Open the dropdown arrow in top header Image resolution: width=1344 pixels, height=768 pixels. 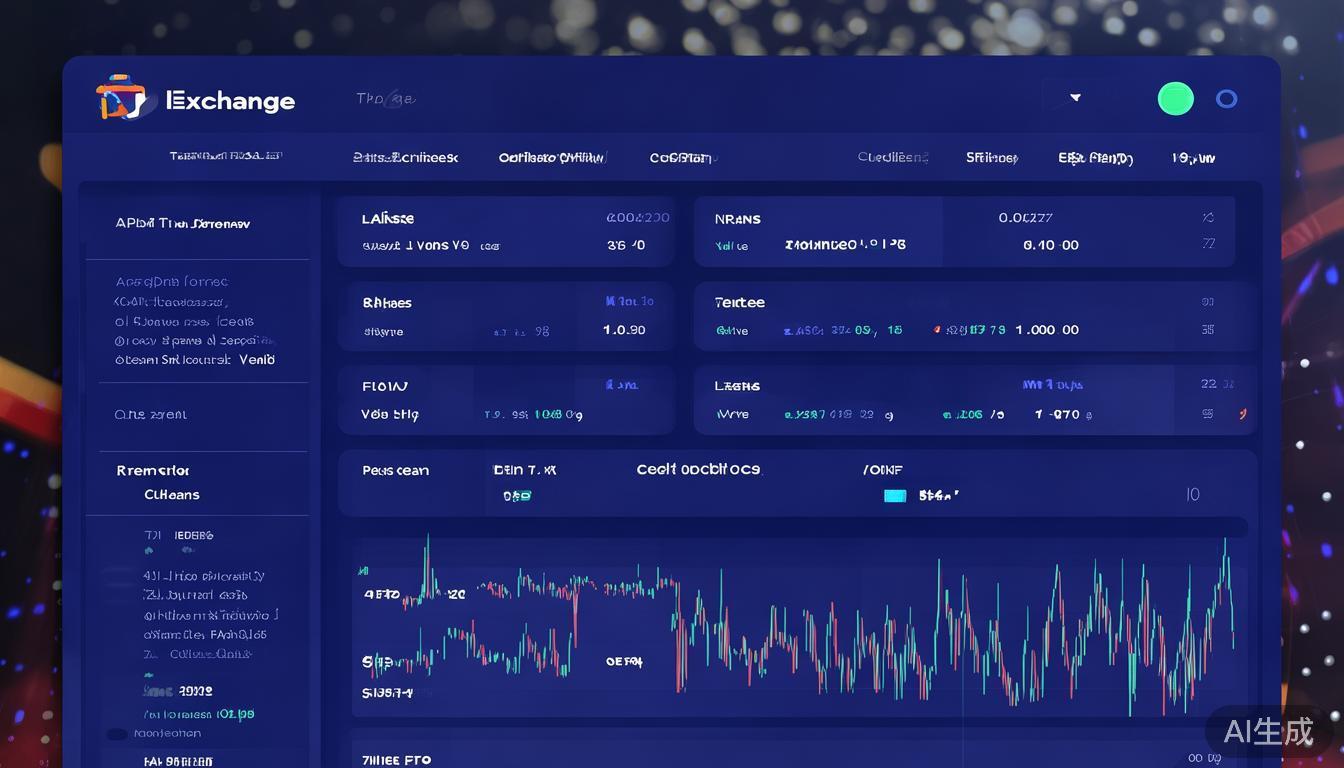tap(1075, 98)
